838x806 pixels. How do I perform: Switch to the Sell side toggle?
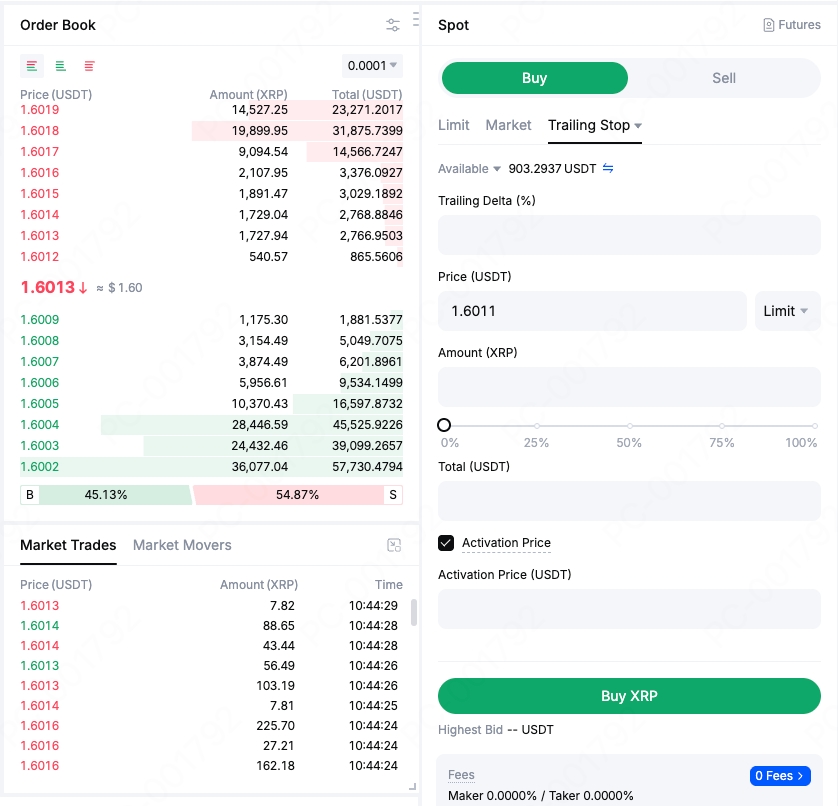[724, 78]
